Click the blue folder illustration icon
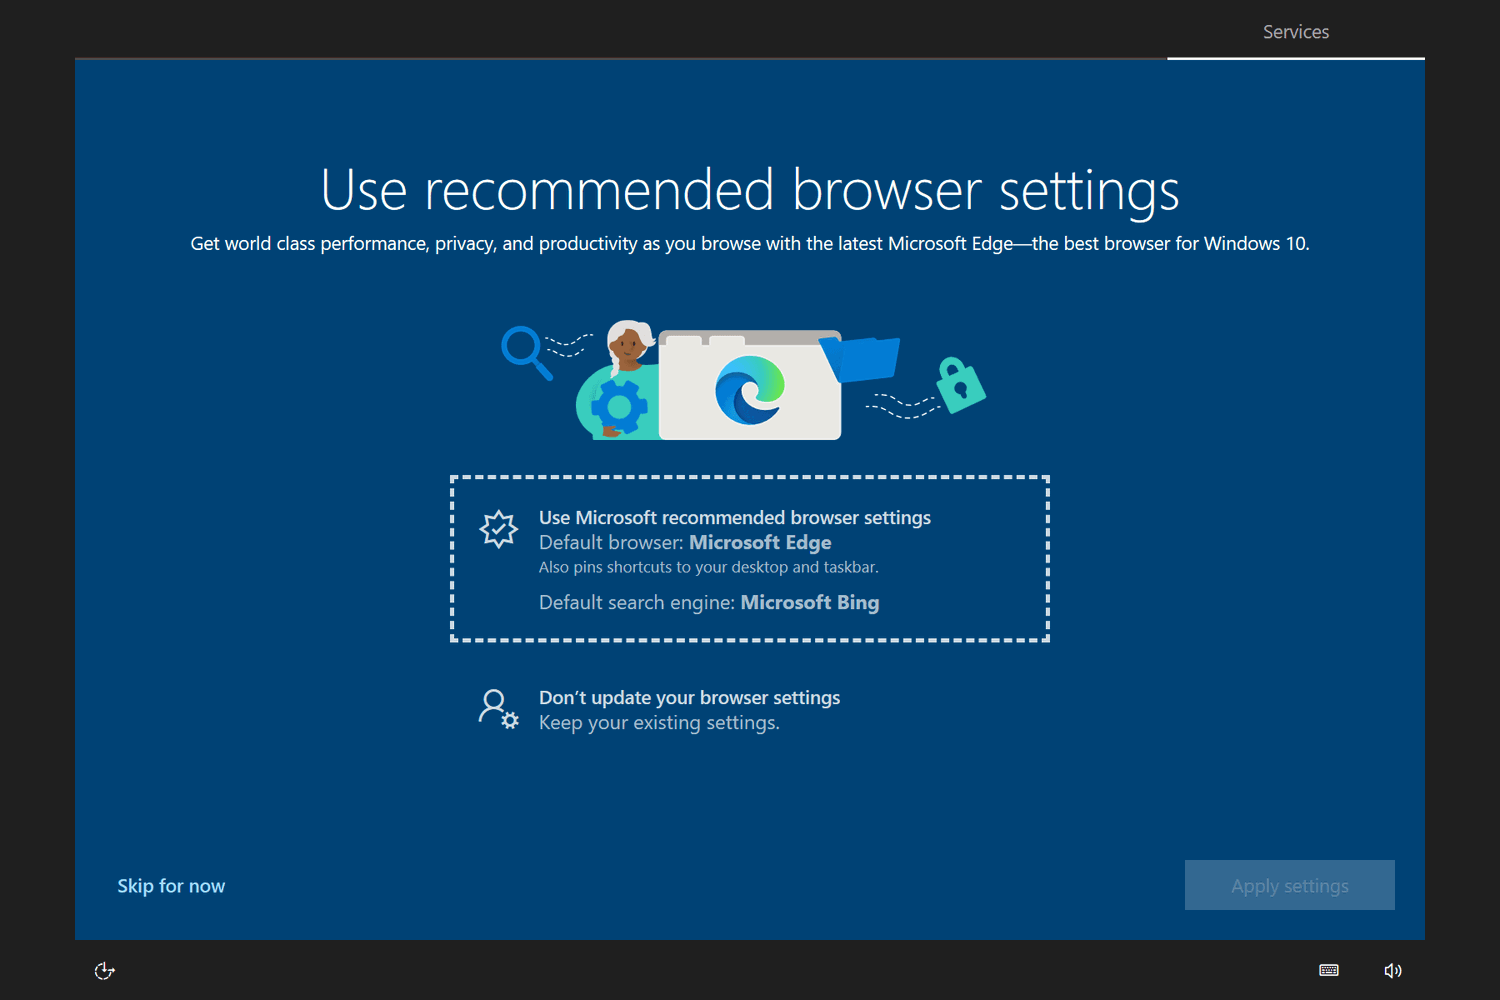The height and width of the screenshot is (1000, 1500). (860, 359)
